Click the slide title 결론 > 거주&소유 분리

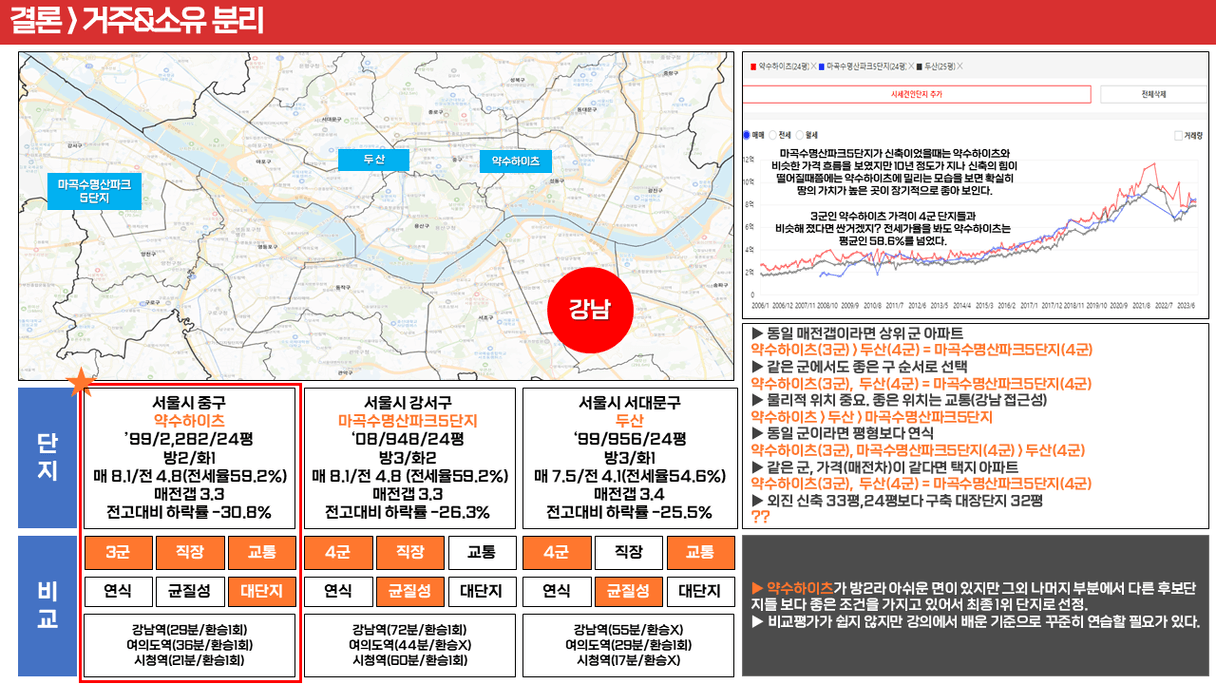[137, 21]
